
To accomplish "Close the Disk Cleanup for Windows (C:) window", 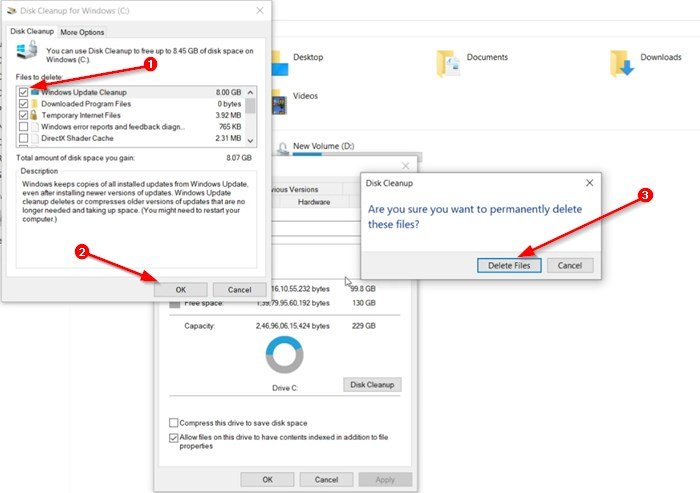I will pyautogui.click(x=260, y=11).
